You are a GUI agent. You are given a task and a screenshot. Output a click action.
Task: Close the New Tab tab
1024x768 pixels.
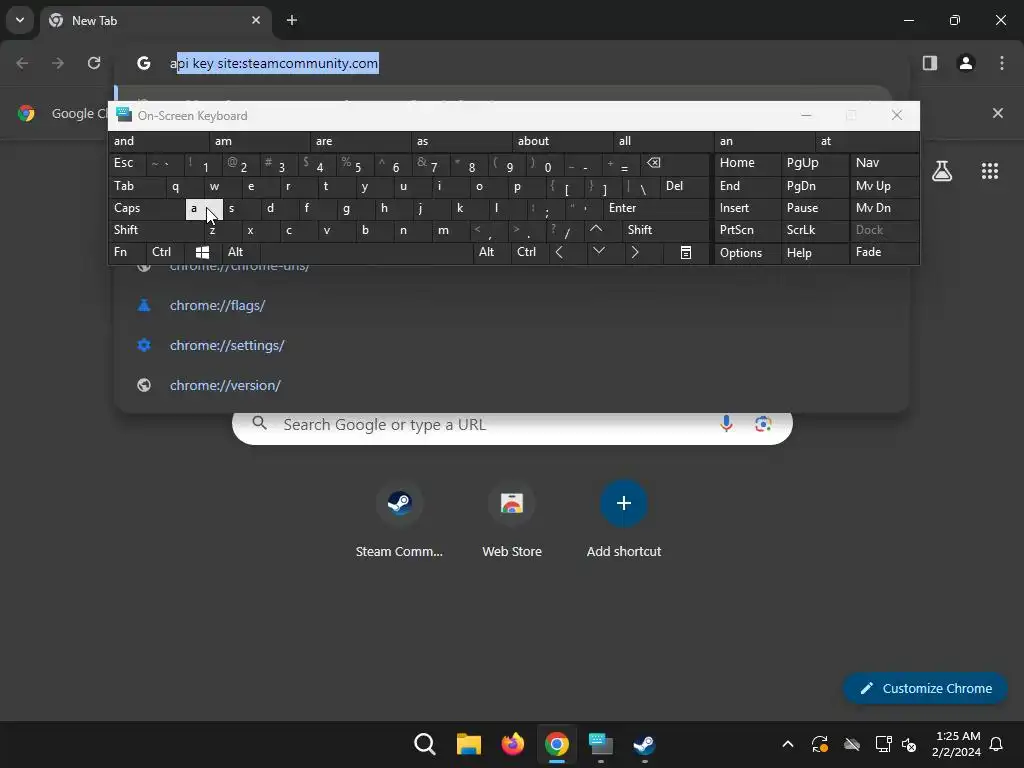(256, 20)
